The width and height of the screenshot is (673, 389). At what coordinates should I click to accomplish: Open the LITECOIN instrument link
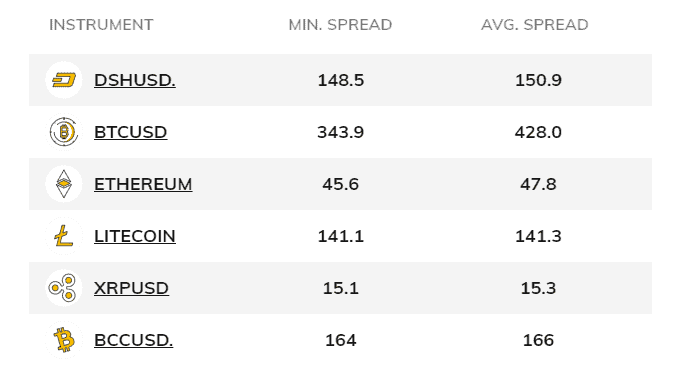(135, 237)
